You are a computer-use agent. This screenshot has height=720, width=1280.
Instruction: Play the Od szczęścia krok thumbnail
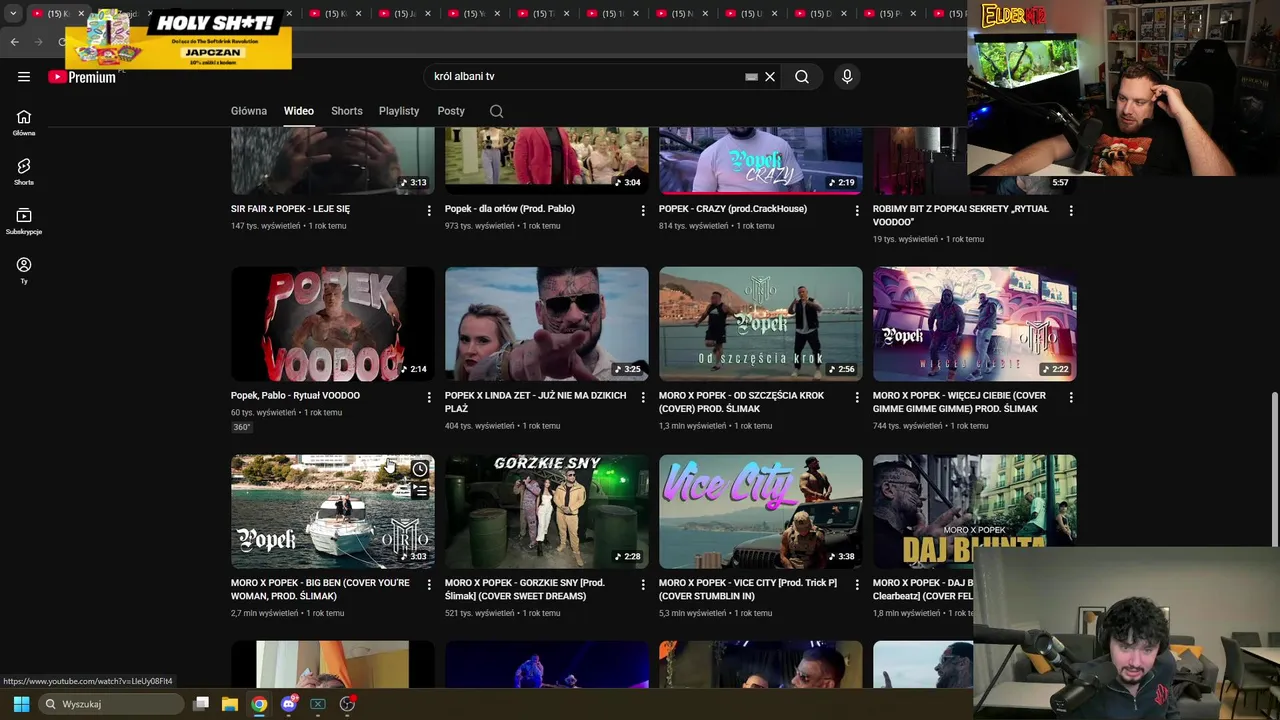[x=761, y=323]
